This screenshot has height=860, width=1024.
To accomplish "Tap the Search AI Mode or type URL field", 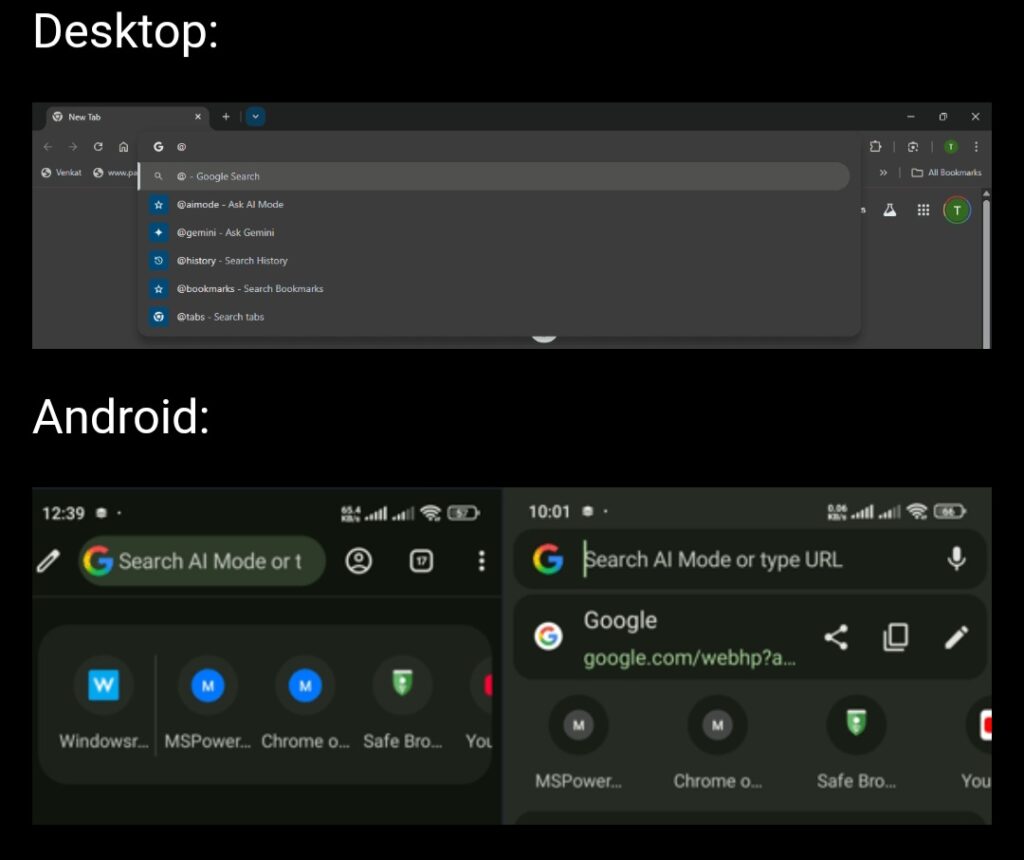I will pyautogui.click(x=750, y=560).
